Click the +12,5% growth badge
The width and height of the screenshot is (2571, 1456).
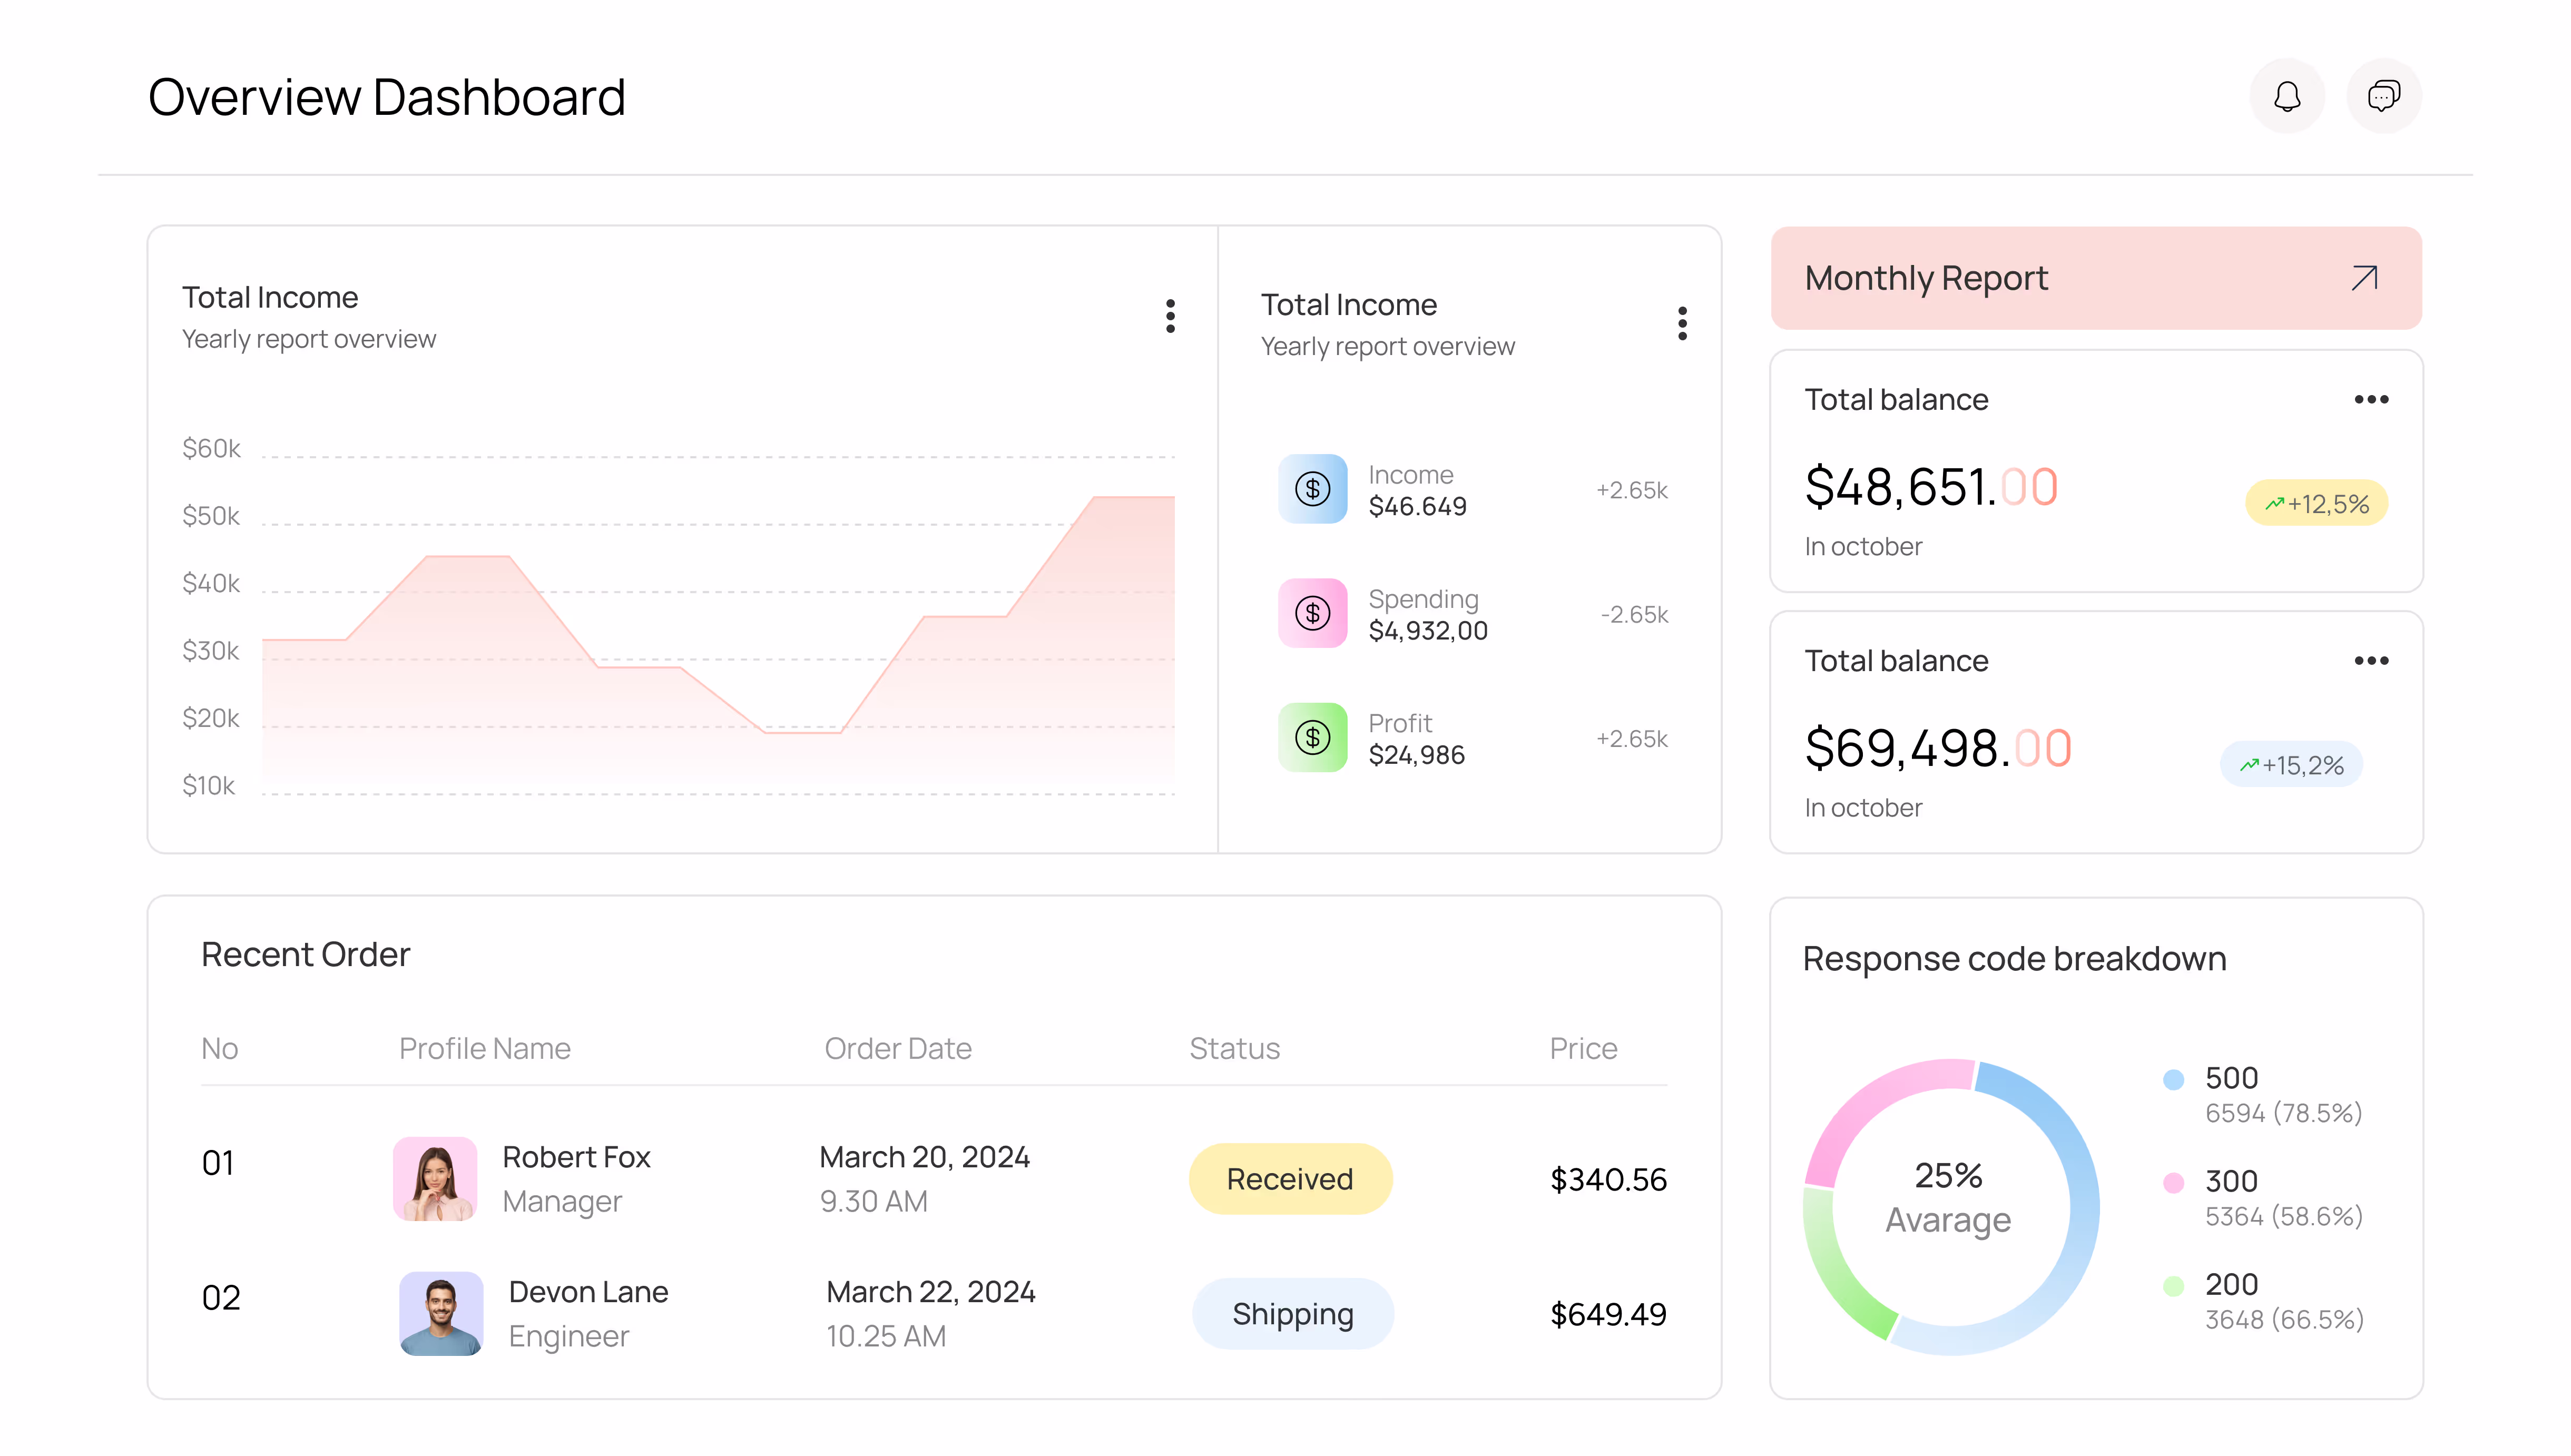(2316, 504)
